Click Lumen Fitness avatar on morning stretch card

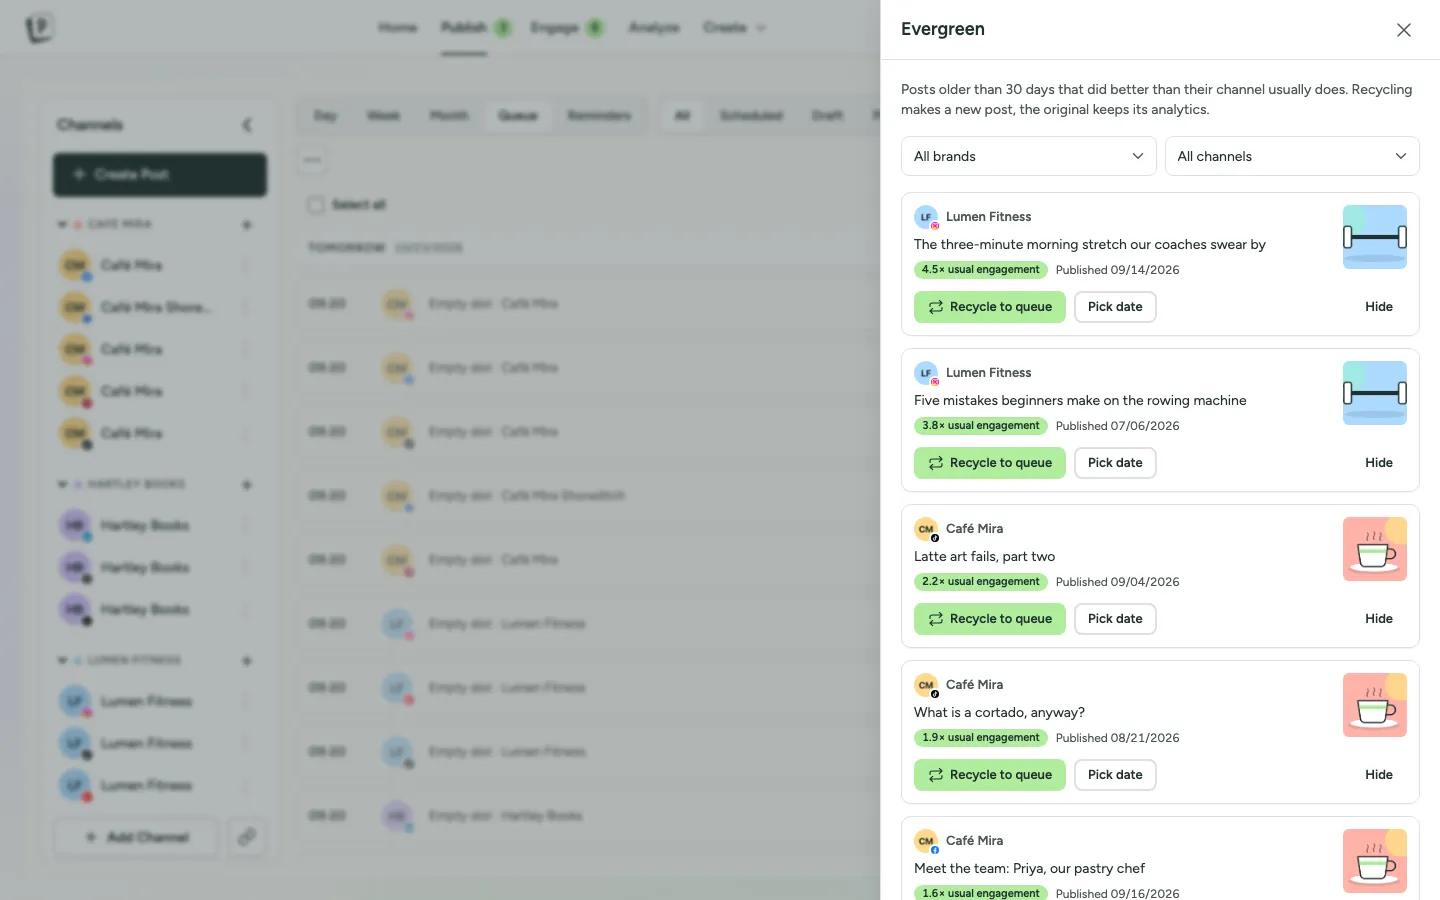click(926, 217)
